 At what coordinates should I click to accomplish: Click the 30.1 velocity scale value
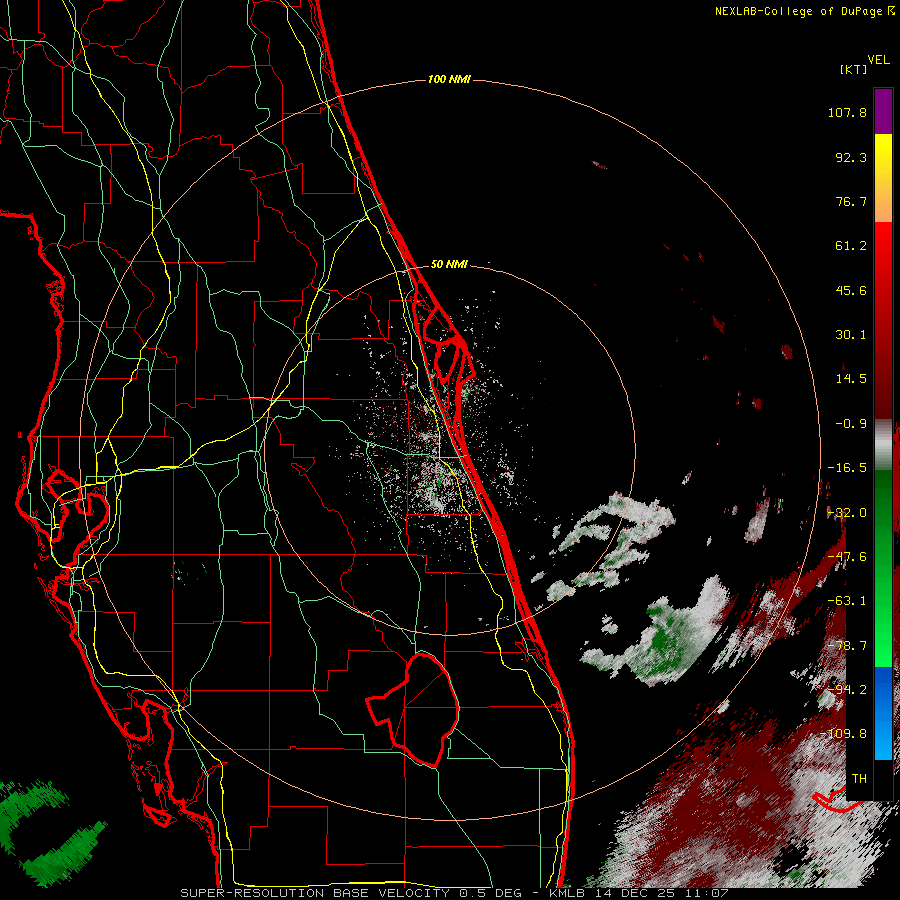point(851,335)
